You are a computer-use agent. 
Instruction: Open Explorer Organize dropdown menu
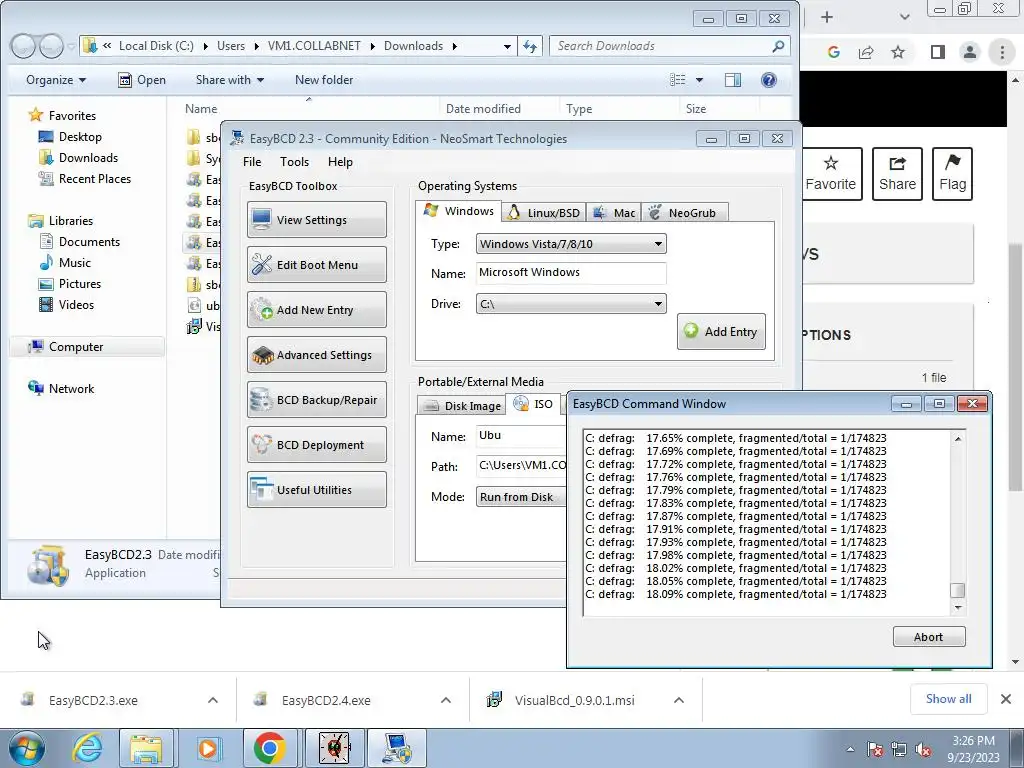pos(56,80)
